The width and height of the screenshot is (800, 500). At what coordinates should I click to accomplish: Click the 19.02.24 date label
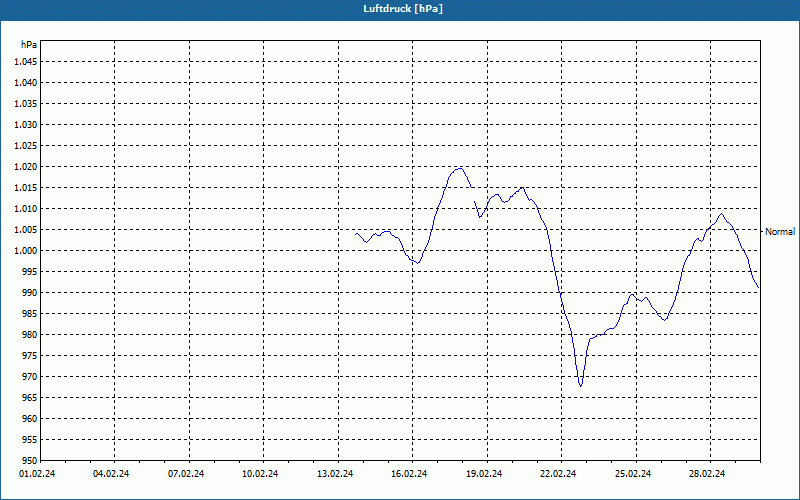[484, 474]
